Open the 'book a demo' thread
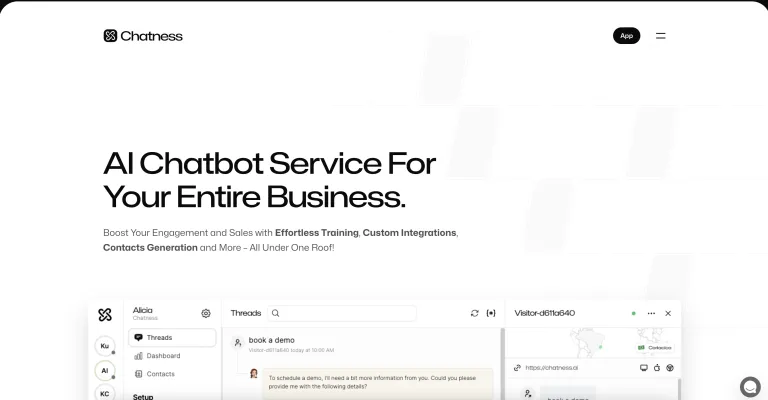768x400 pixels. pyautogui.click(x=271, y=340)
